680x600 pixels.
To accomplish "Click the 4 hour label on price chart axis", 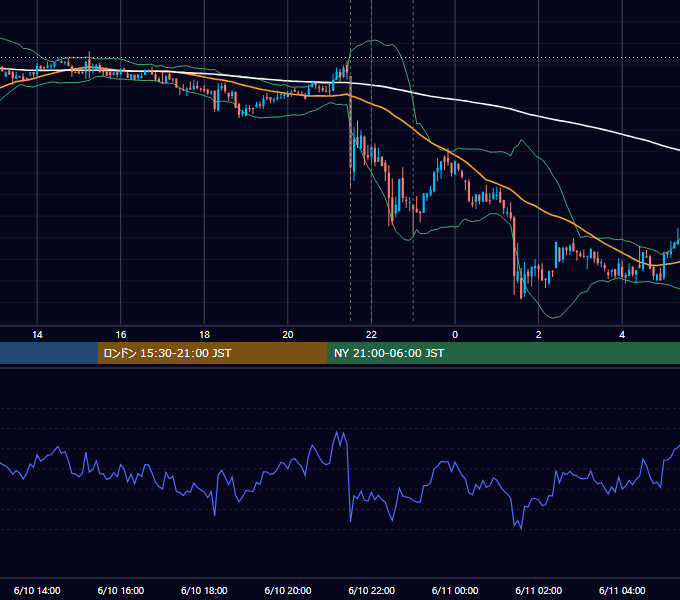I will [622, 335].
